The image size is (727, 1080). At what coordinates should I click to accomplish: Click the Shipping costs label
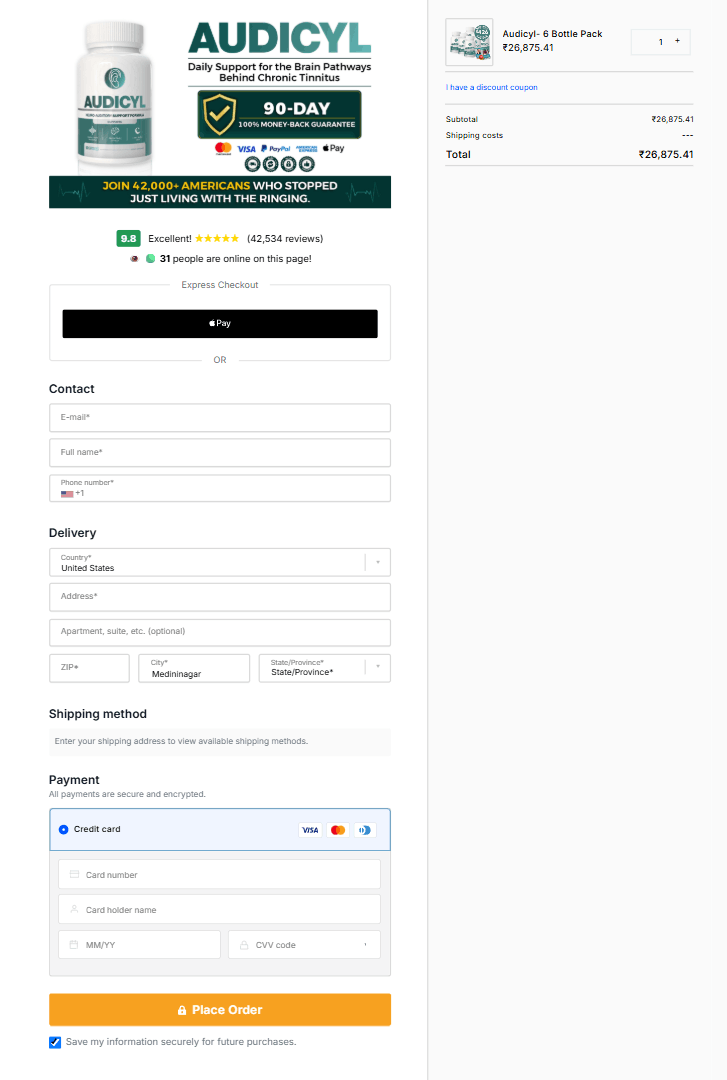point(474,135)
